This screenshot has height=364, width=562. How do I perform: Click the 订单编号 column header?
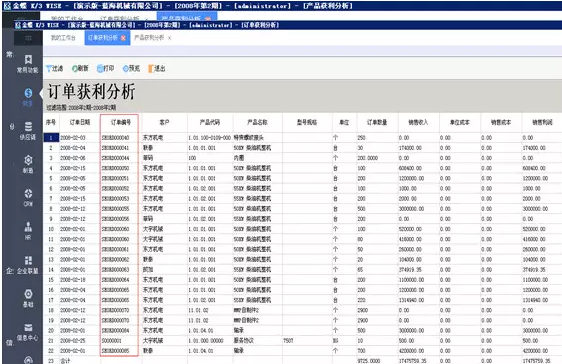tap(121, 122)
